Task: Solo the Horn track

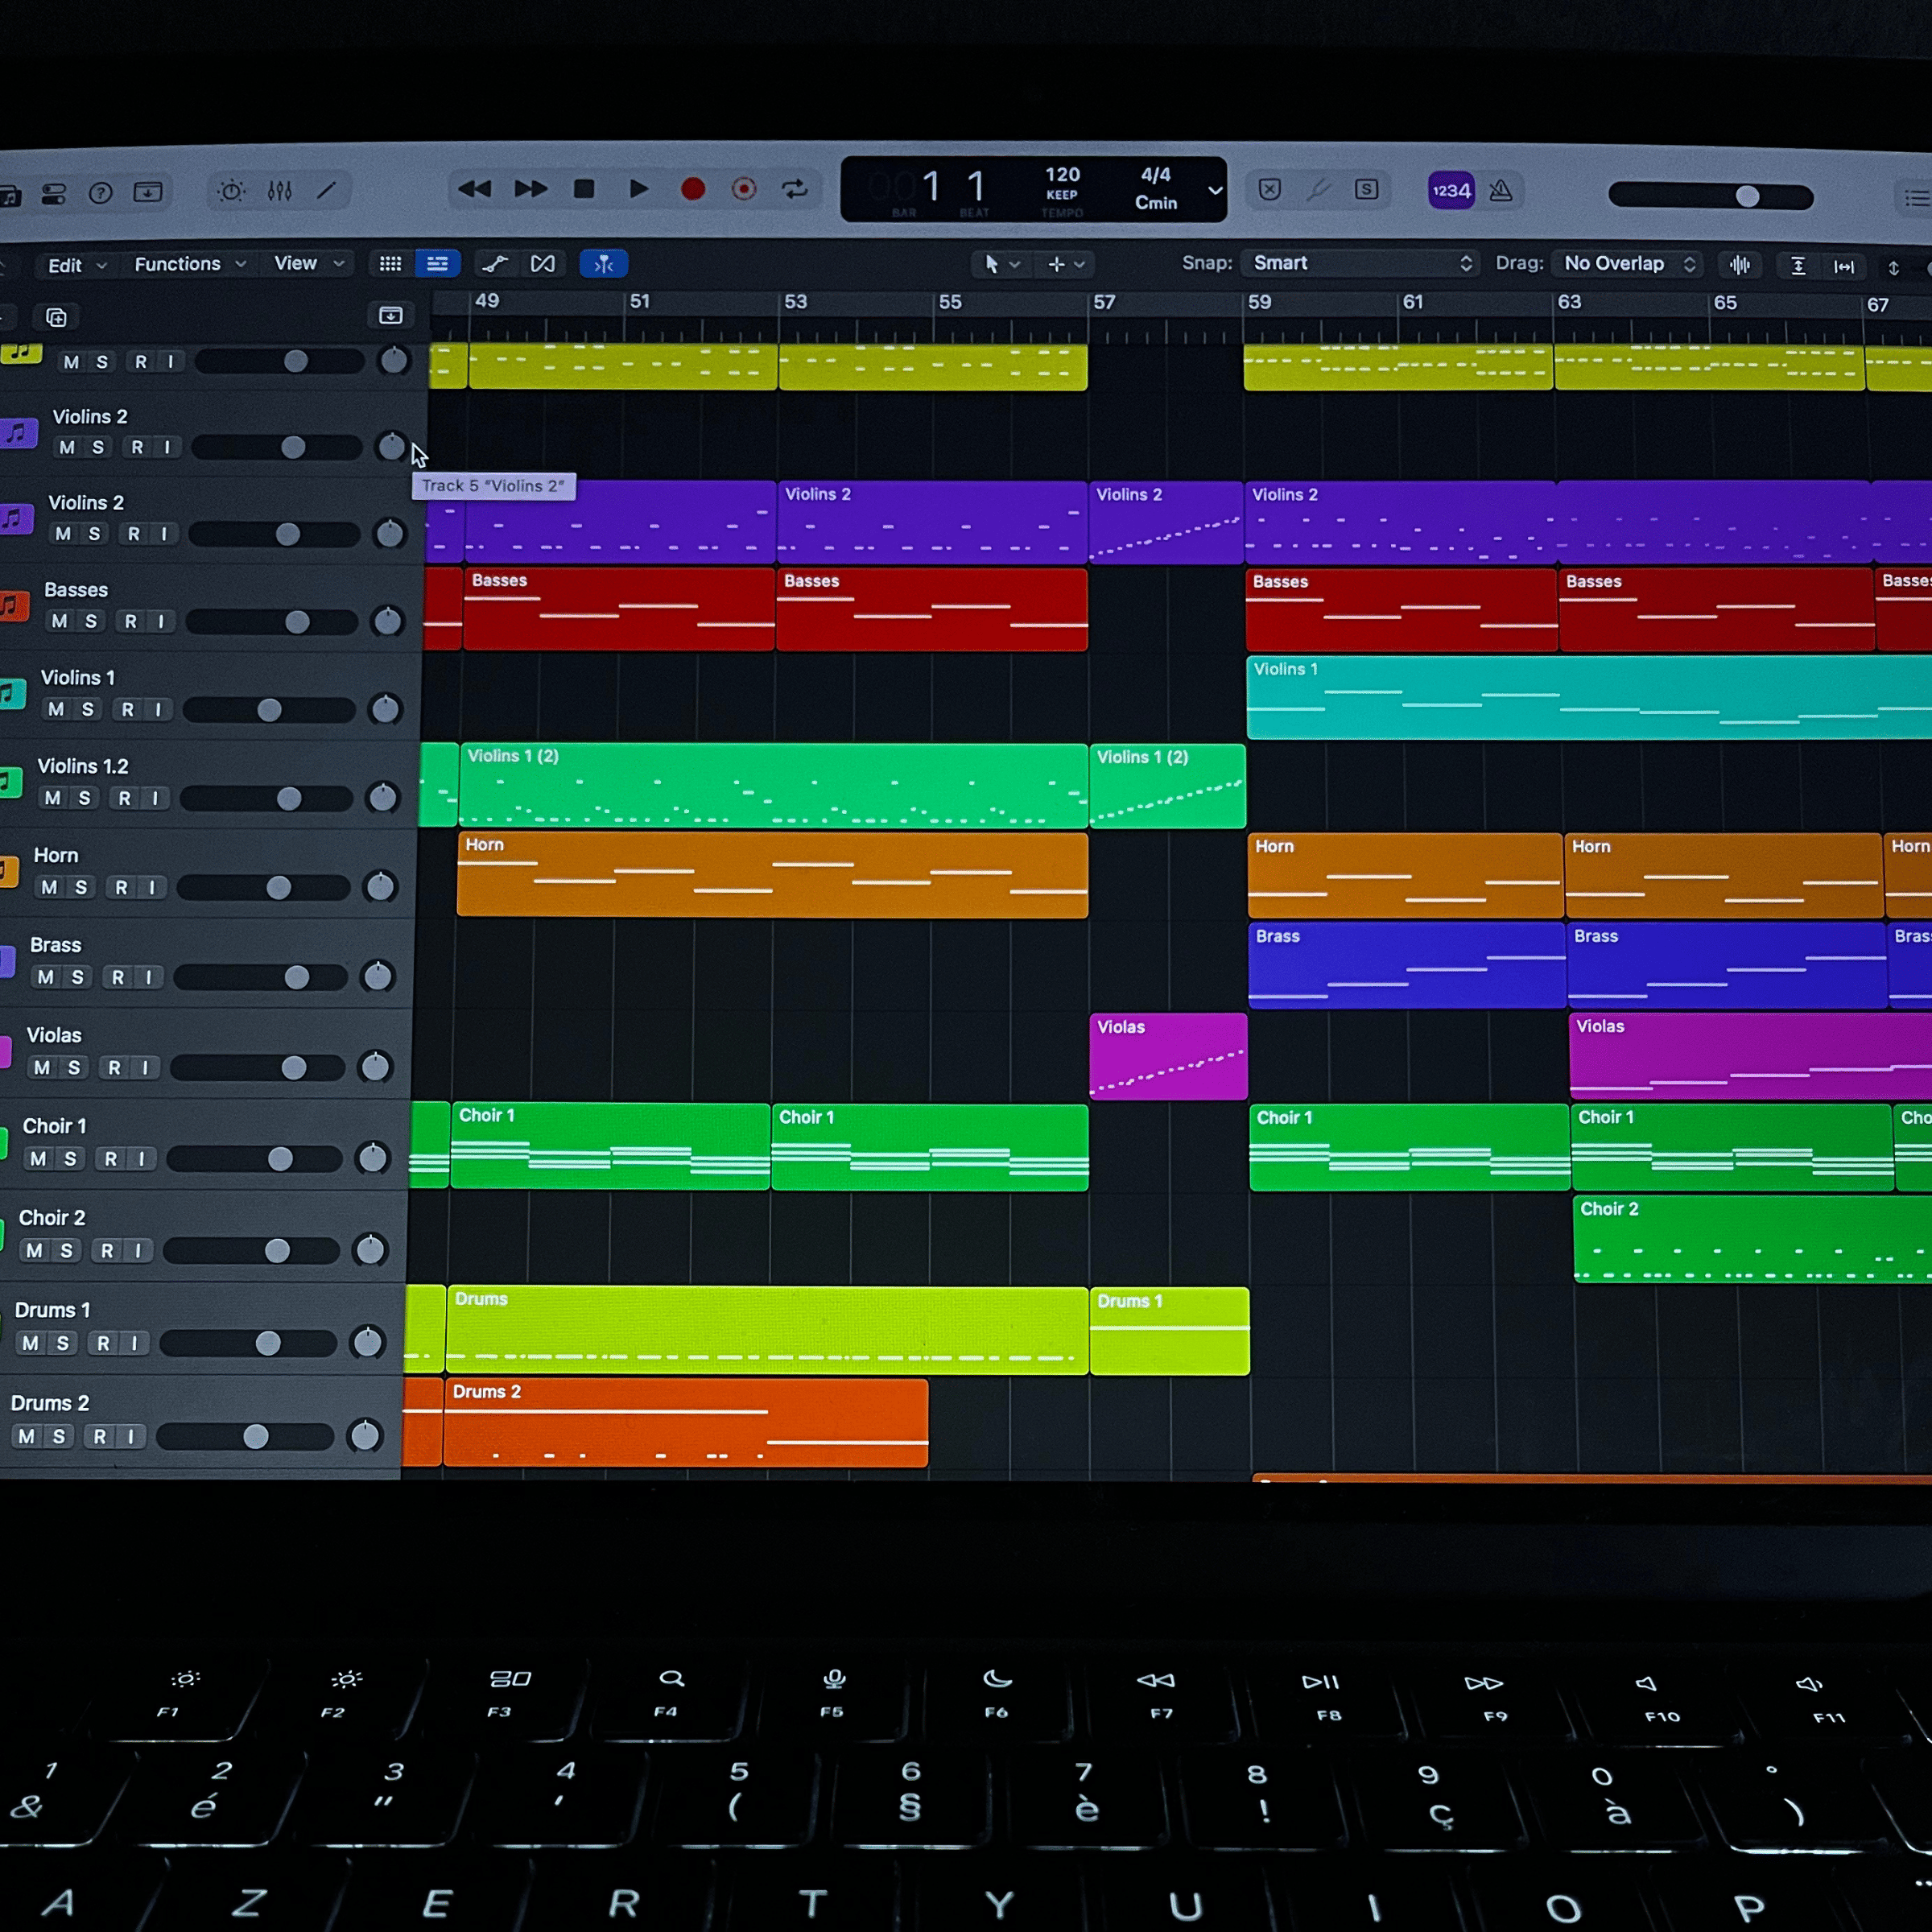Action: [81, 887]
